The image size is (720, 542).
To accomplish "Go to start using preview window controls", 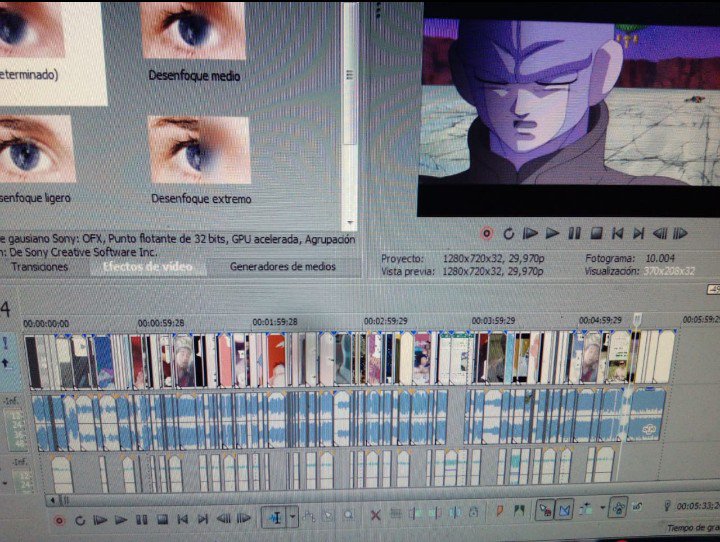I will click(x=618, y=233).
